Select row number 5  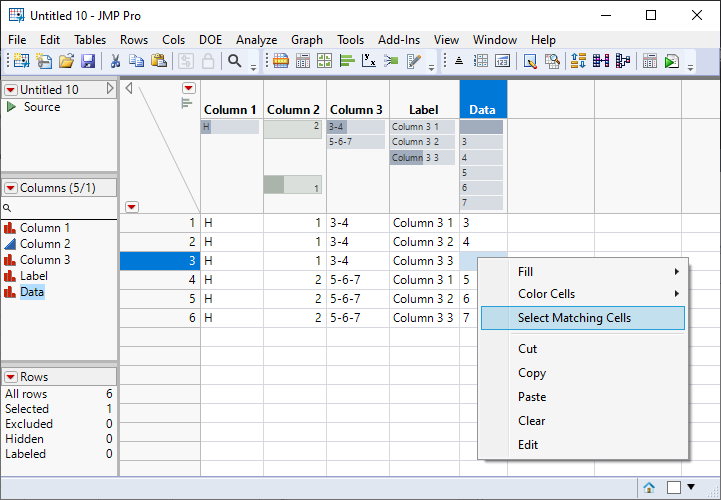tap(160, 299)
